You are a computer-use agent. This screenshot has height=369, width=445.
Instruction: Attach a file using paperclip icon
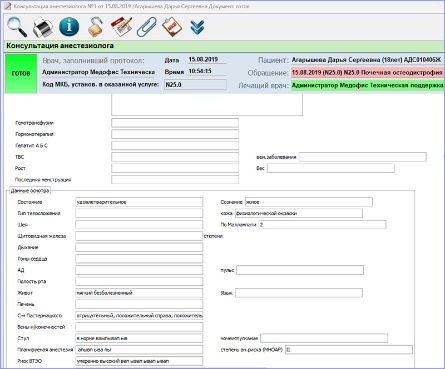coord(147,27)
